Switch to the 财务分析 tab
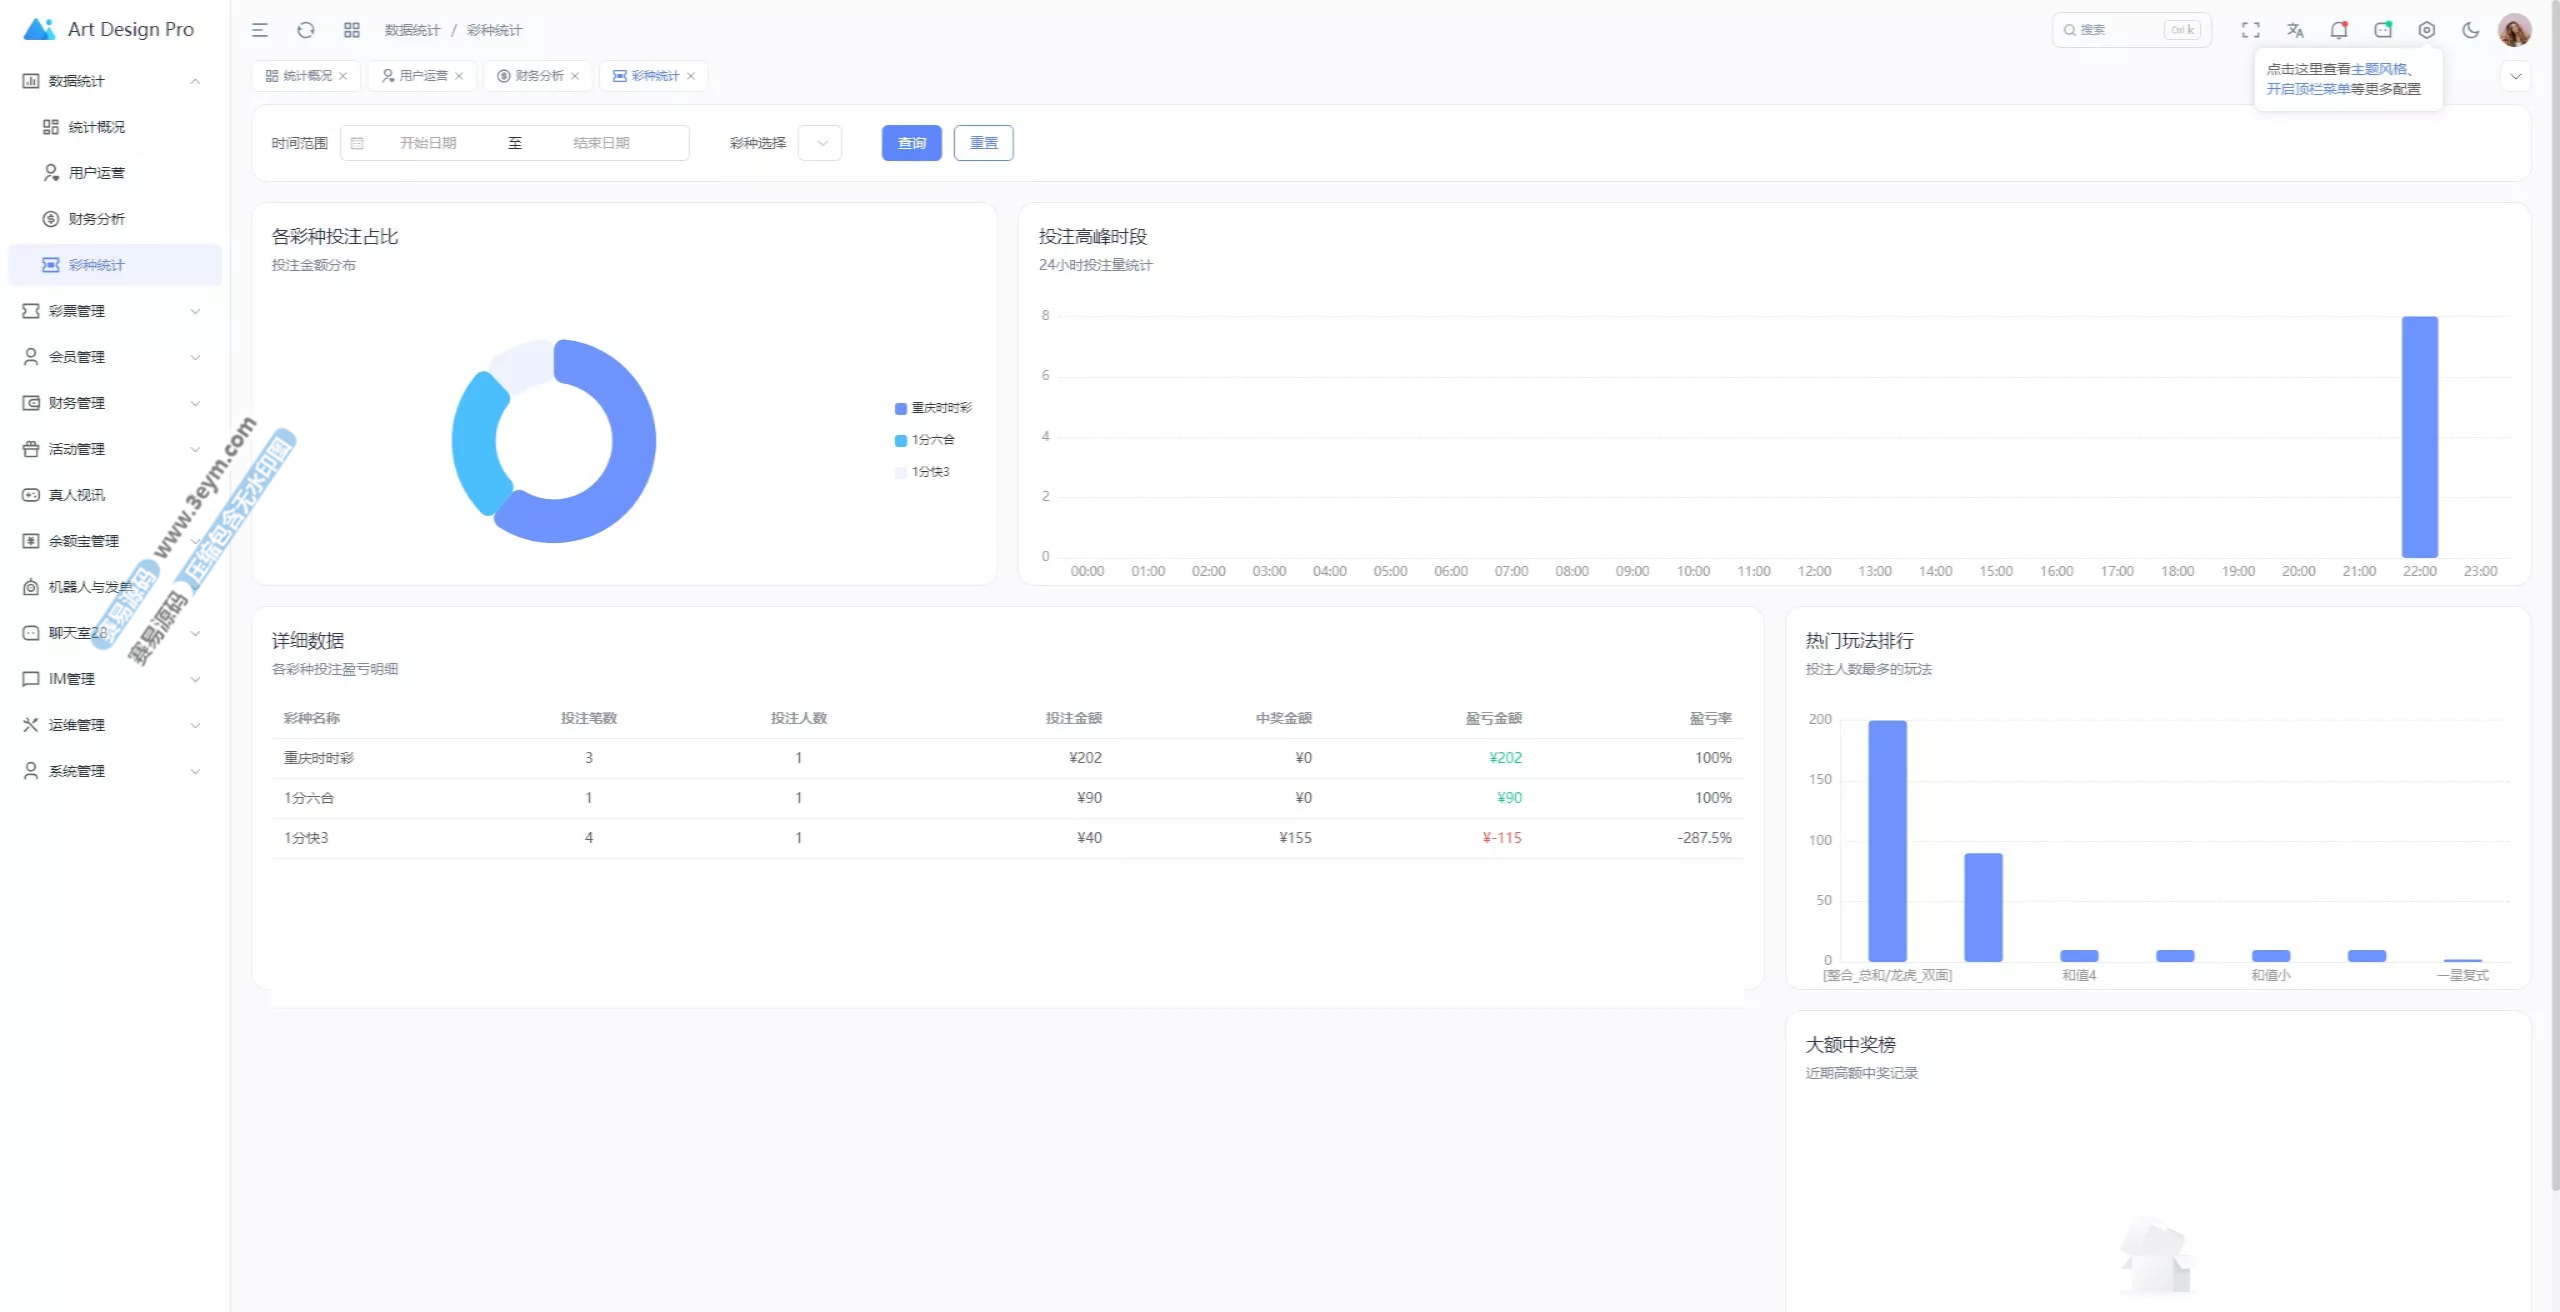Screen dimensions: 2560x1312 coord(538,76)
